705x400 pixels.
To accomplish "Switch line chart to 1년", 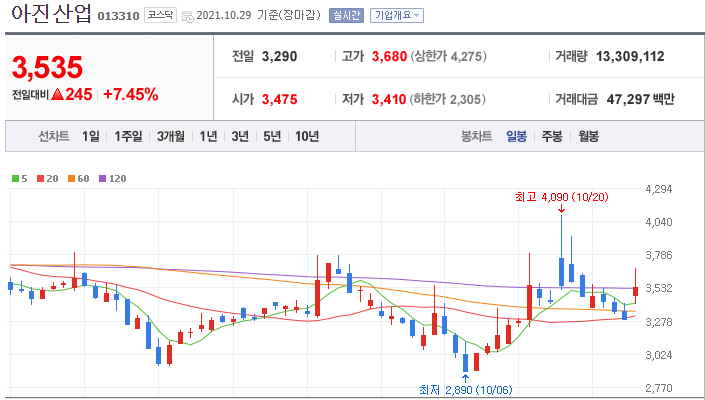I will (x=208, y=136).
